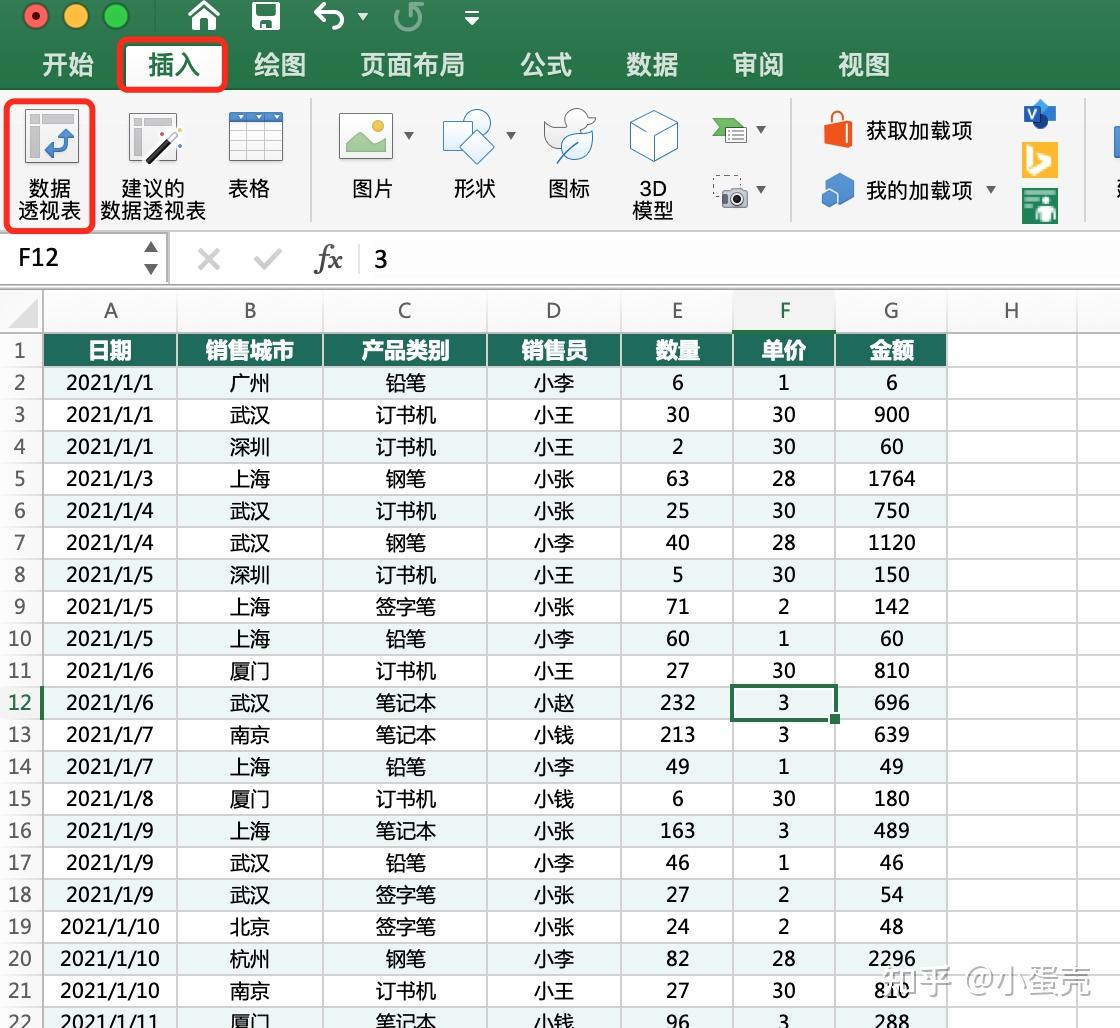The height and width of the screenshot is (1028, 1120).
Task: Click the SmartArt icon
Action: [x=730, y=131]
